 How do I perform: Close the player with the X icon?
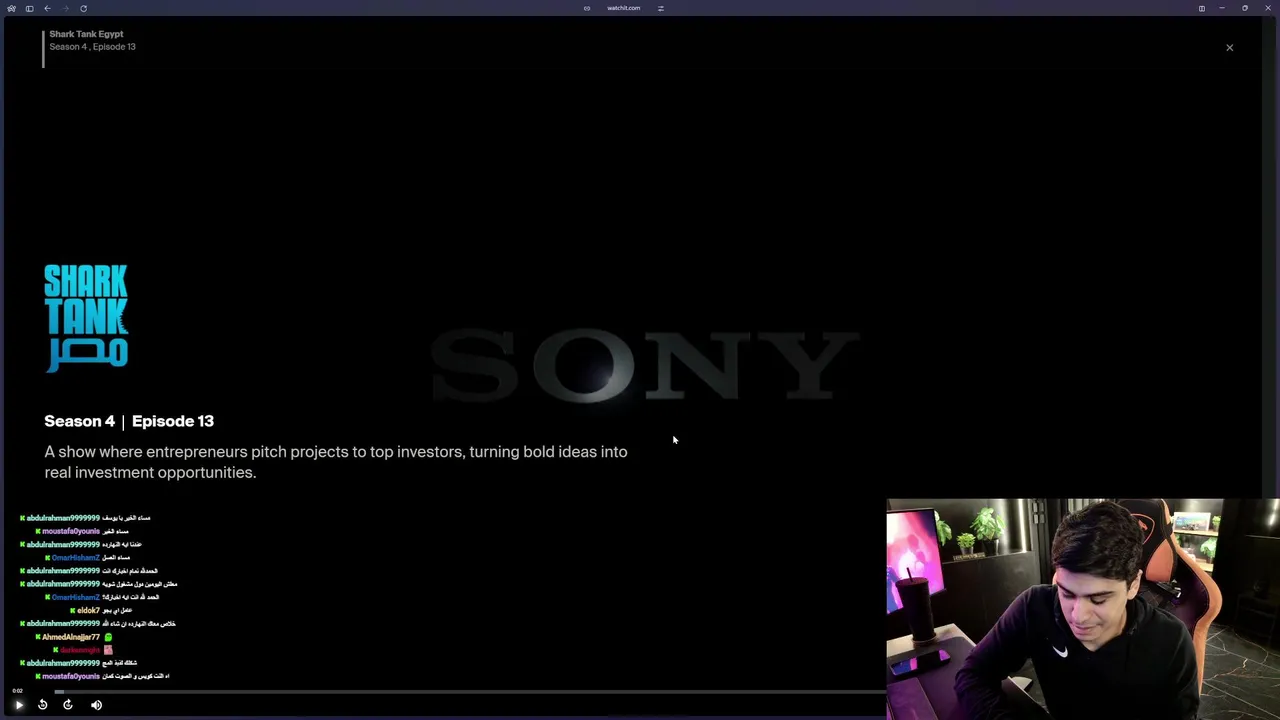[1230, 47]
